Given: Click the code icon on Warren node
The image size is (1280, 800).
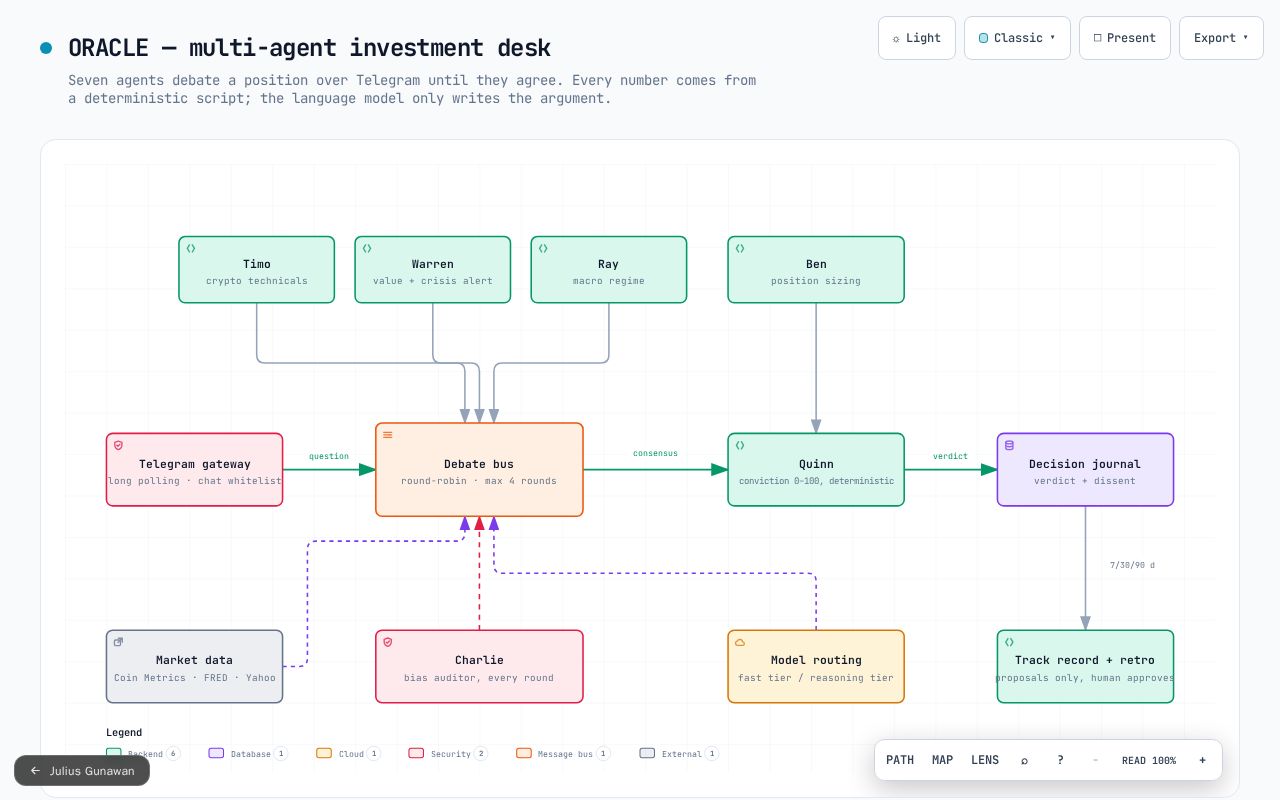Looking at the screenshot, I should click(367, 248).
